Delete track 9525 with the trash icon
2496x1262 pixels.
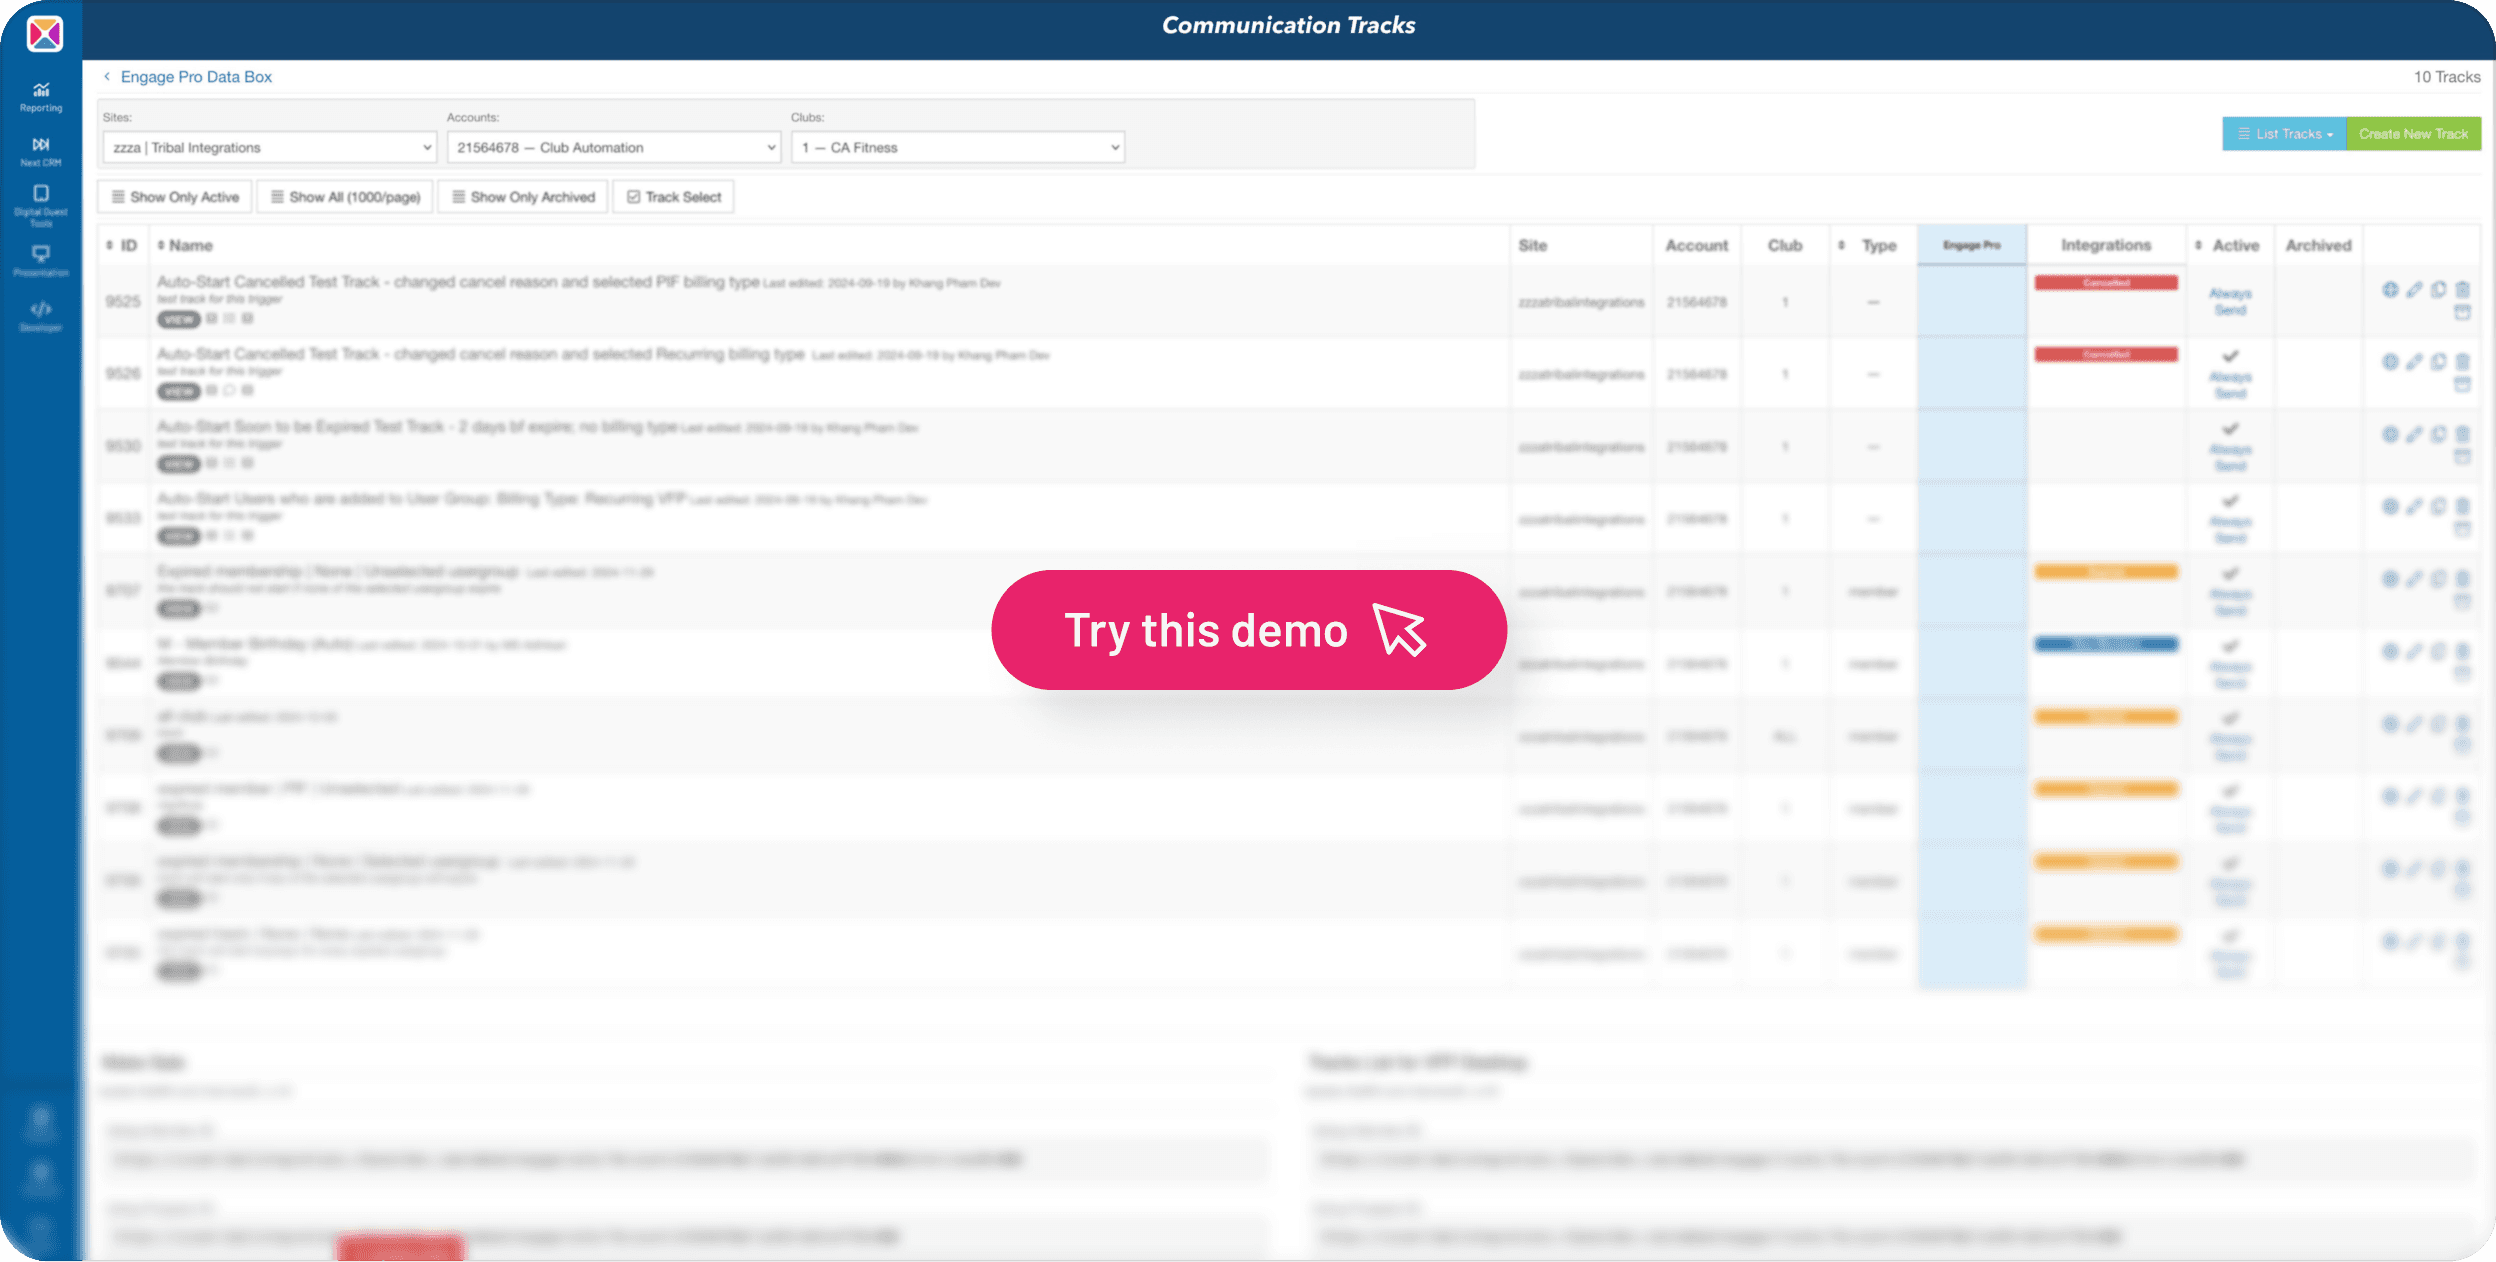[2462, 290]
